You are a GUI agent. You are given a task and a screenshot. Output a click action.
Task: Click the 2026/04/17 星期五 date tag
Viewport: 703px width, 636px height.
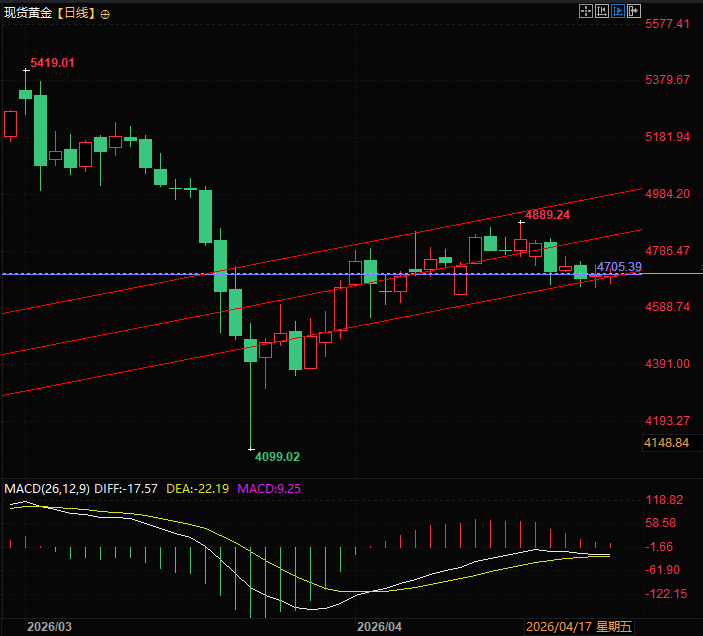click(579, 627)
